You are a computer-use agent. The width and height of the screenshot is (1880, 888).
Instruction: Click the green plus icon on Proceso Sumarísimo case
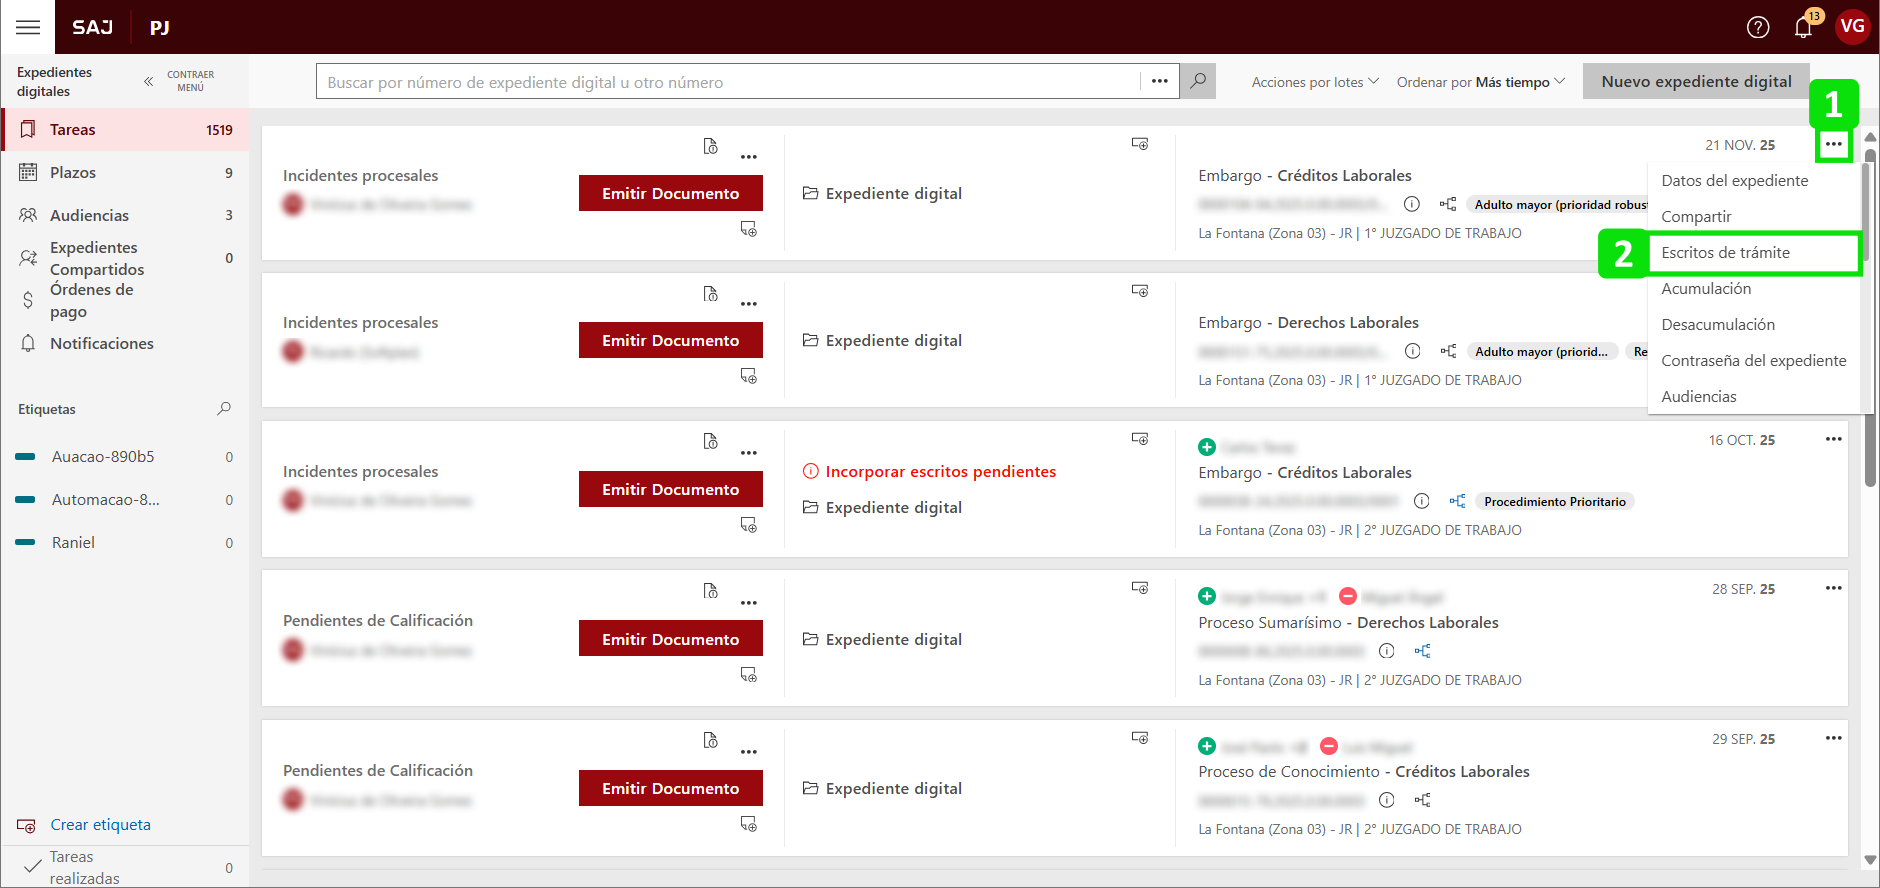(1207, 597)
